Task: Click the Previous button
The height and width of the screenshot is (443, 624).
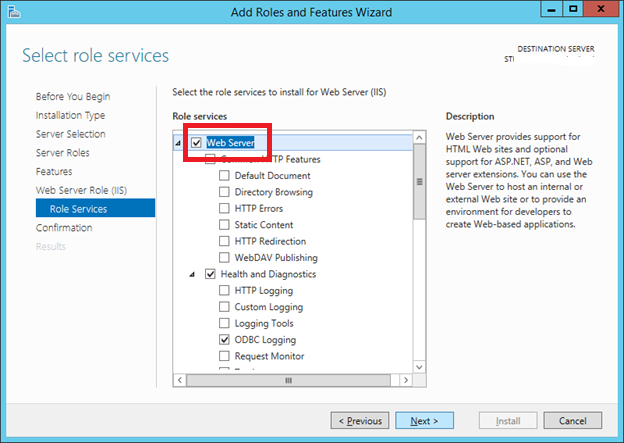Action: pyautogui.click(x=360, y=421)
